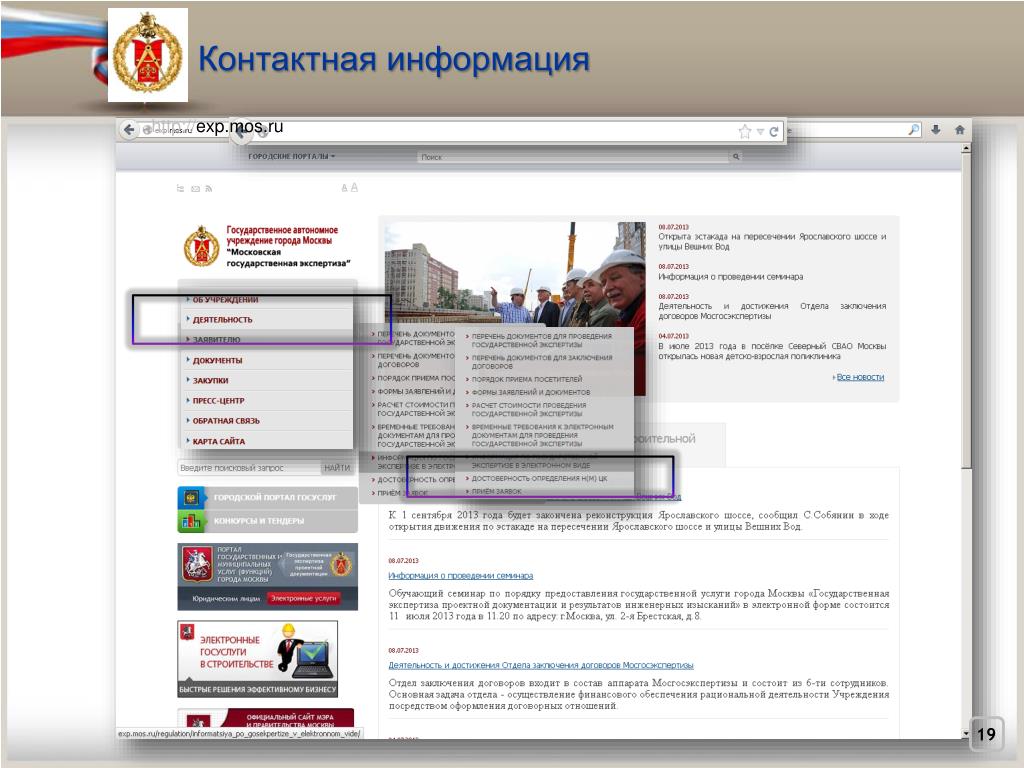Image resolution: width=1024 pixels, height=768 pixels.
Task: Select submenu Порядок приема посетителей
Action: (526, 379)
